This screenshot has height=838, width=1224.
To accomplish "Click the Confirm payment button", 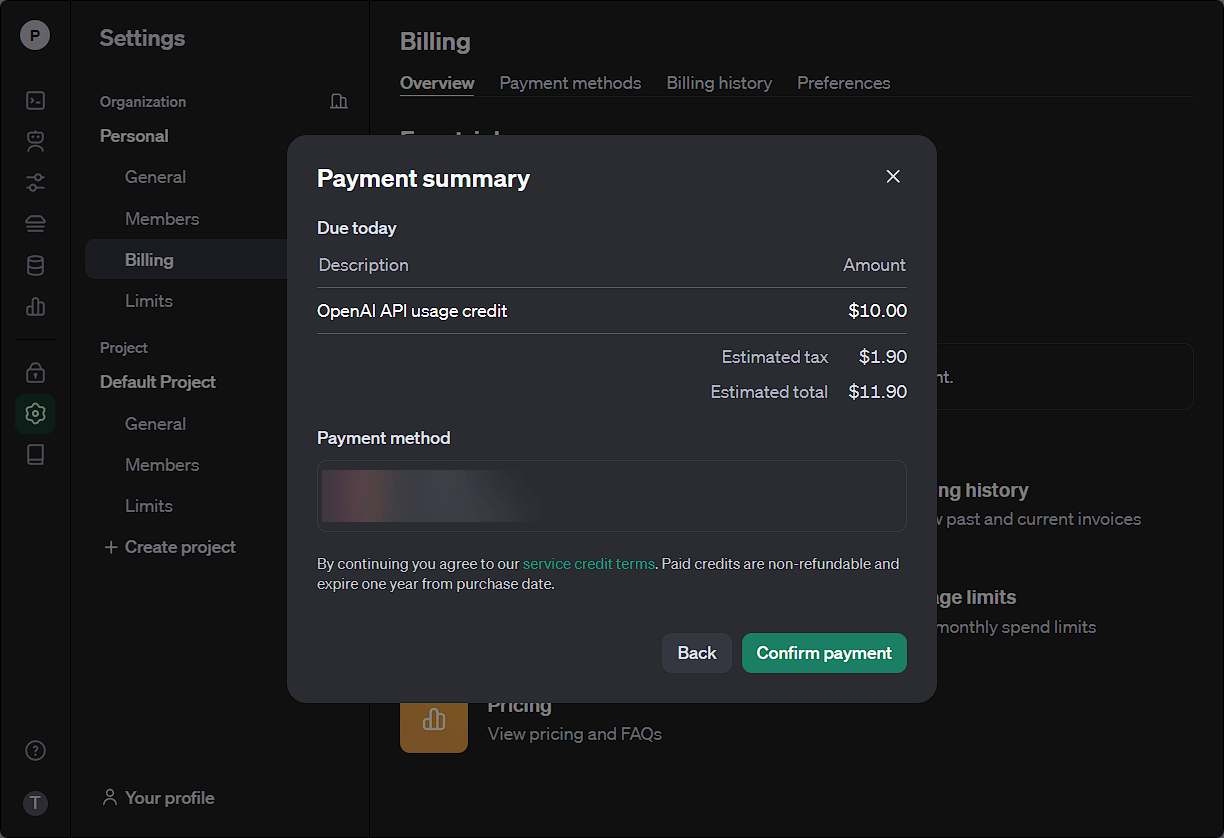I will click(x=824, y=653).
